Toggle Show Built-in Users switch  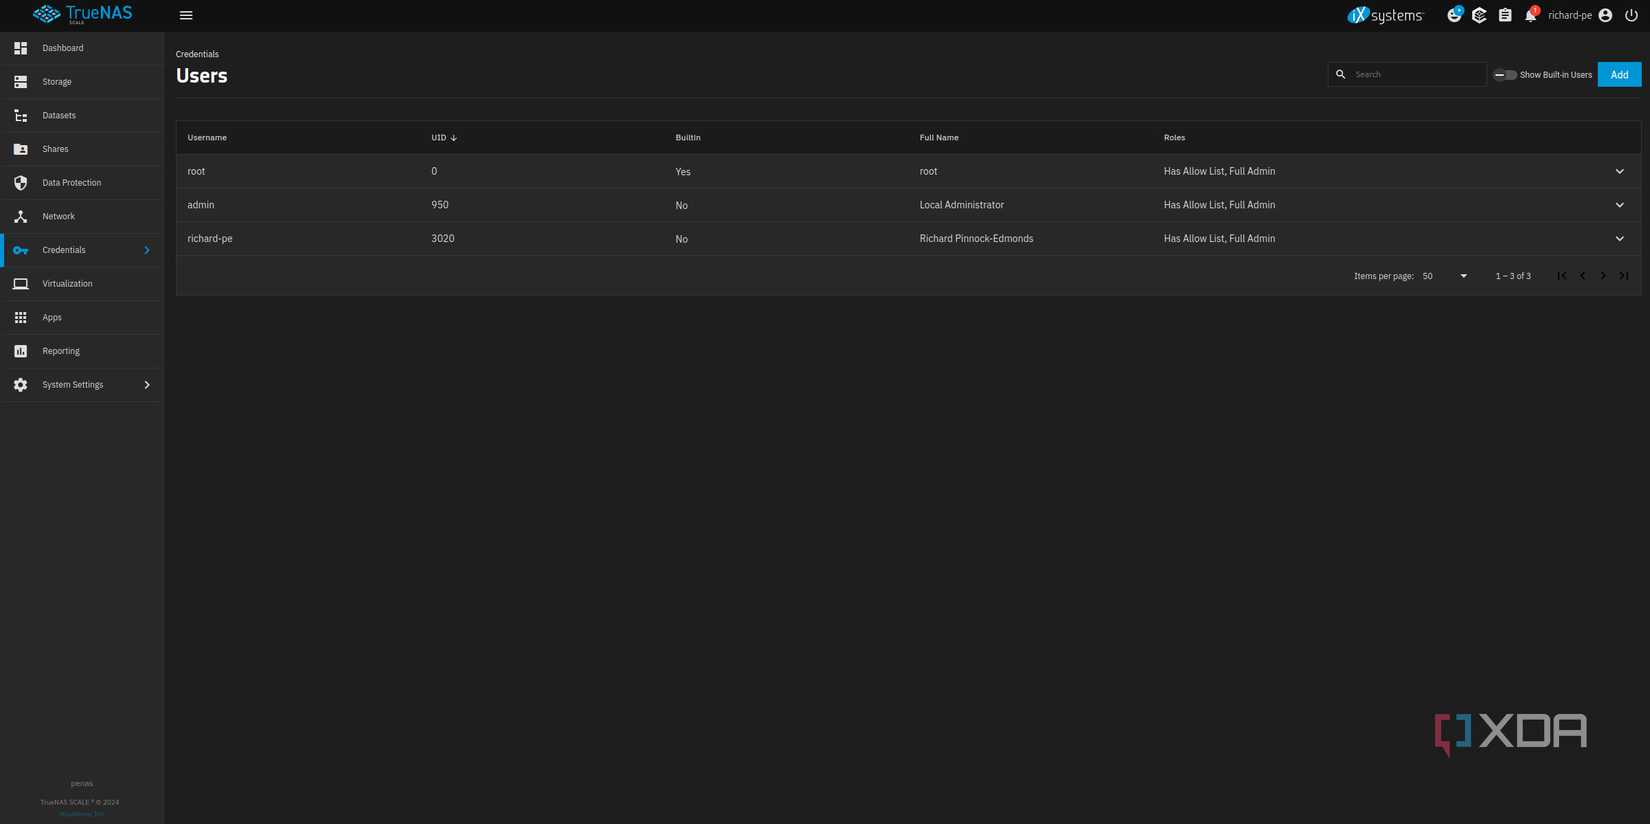(1505, 75)
